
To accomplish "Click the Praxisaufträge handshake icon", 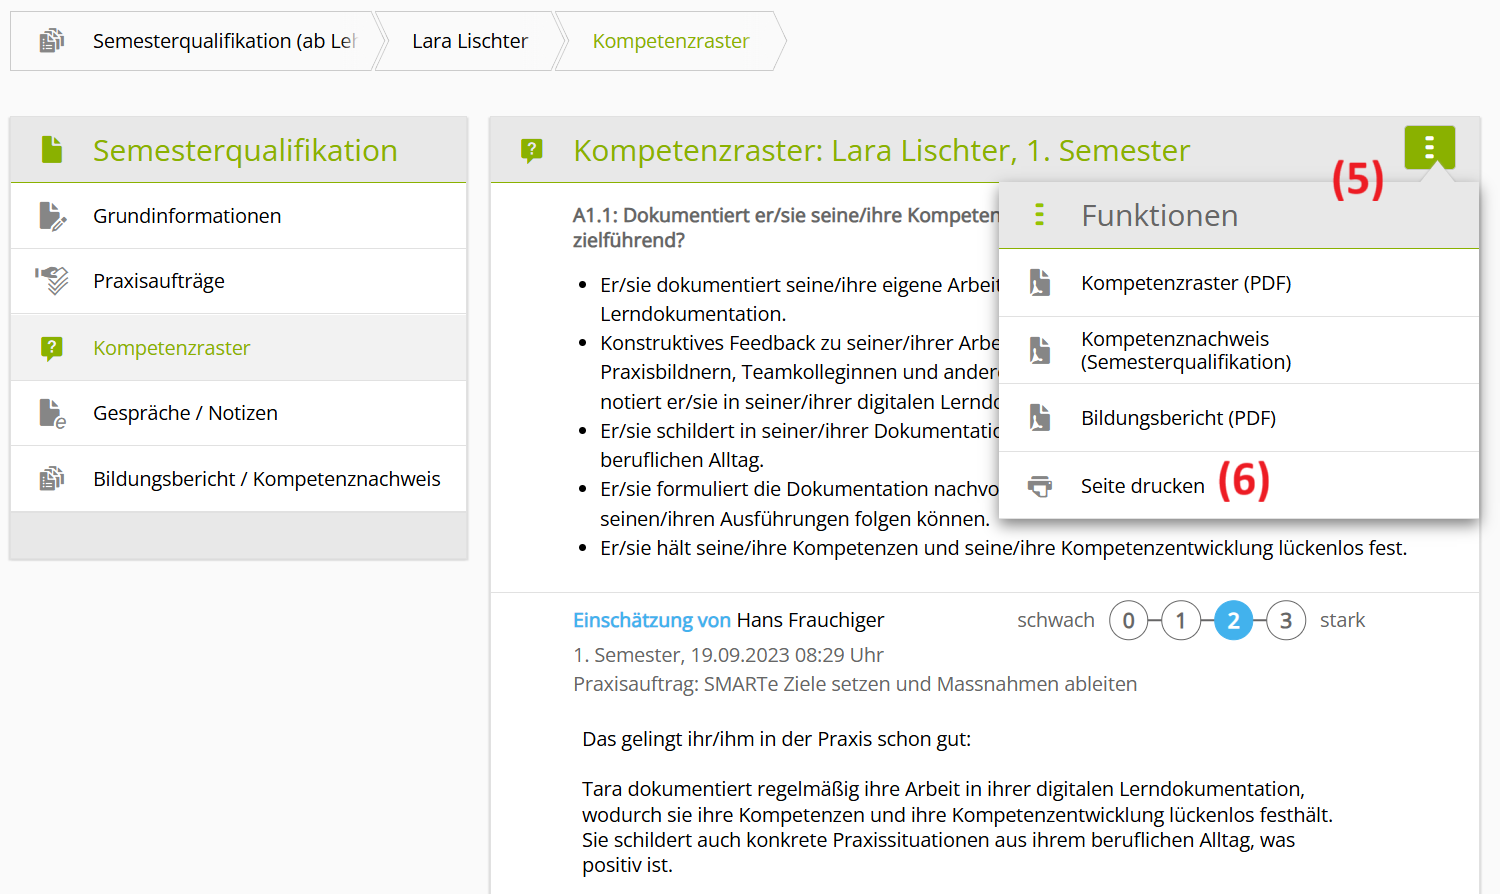I will tap(51, 281).
